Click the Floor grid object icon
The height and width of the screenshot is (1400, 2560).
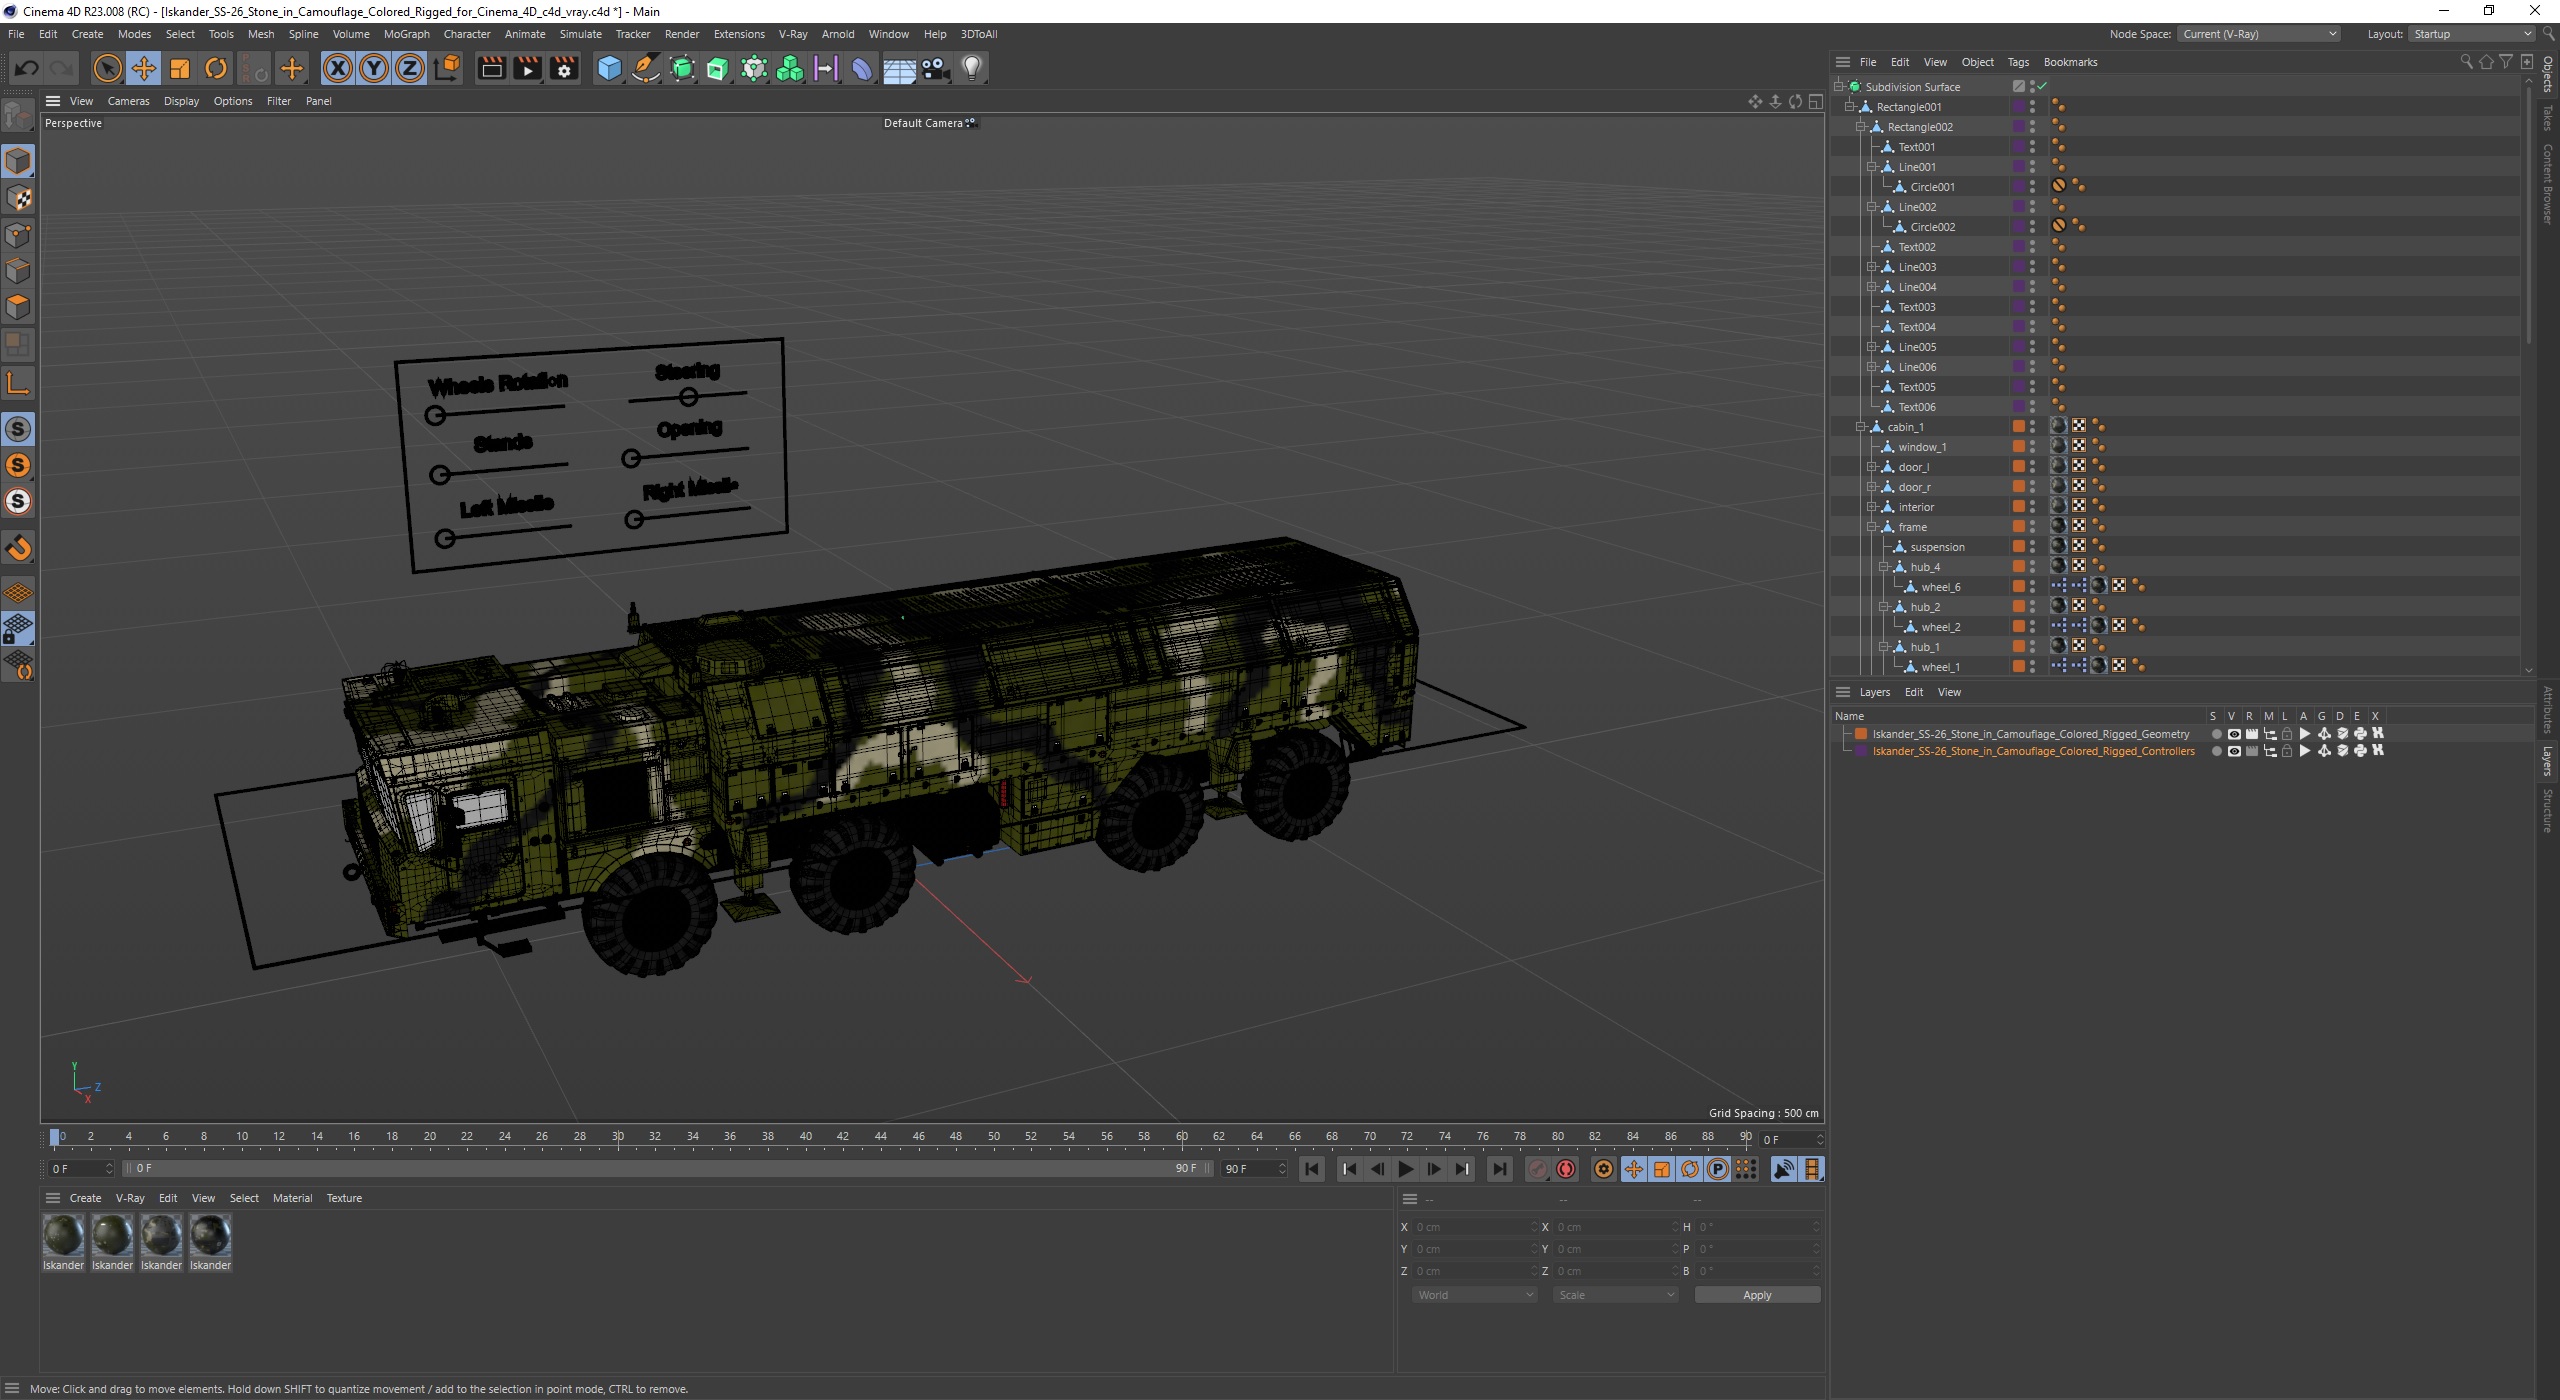pos(899,68)
